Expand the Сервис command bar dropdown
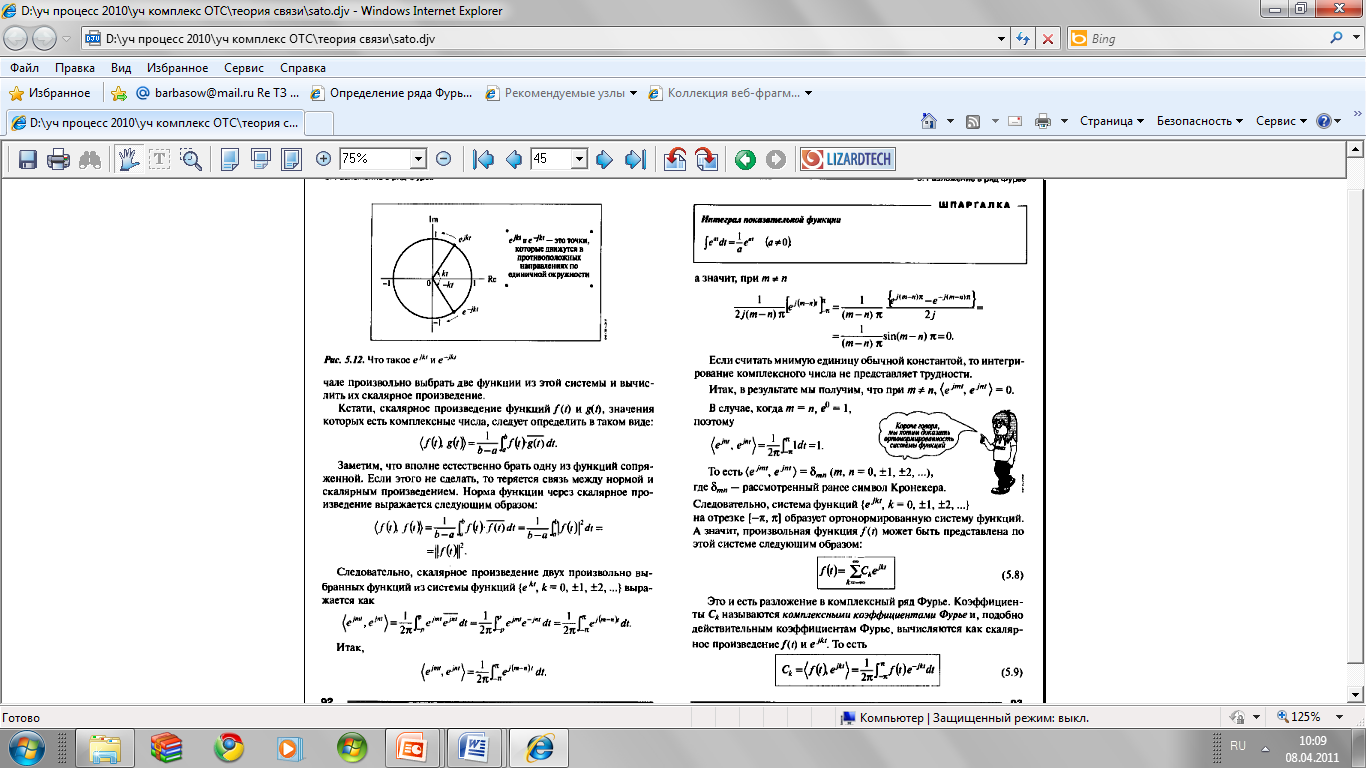The width and height of the screenshot is (1366, 768). (x=1281, y=121)
